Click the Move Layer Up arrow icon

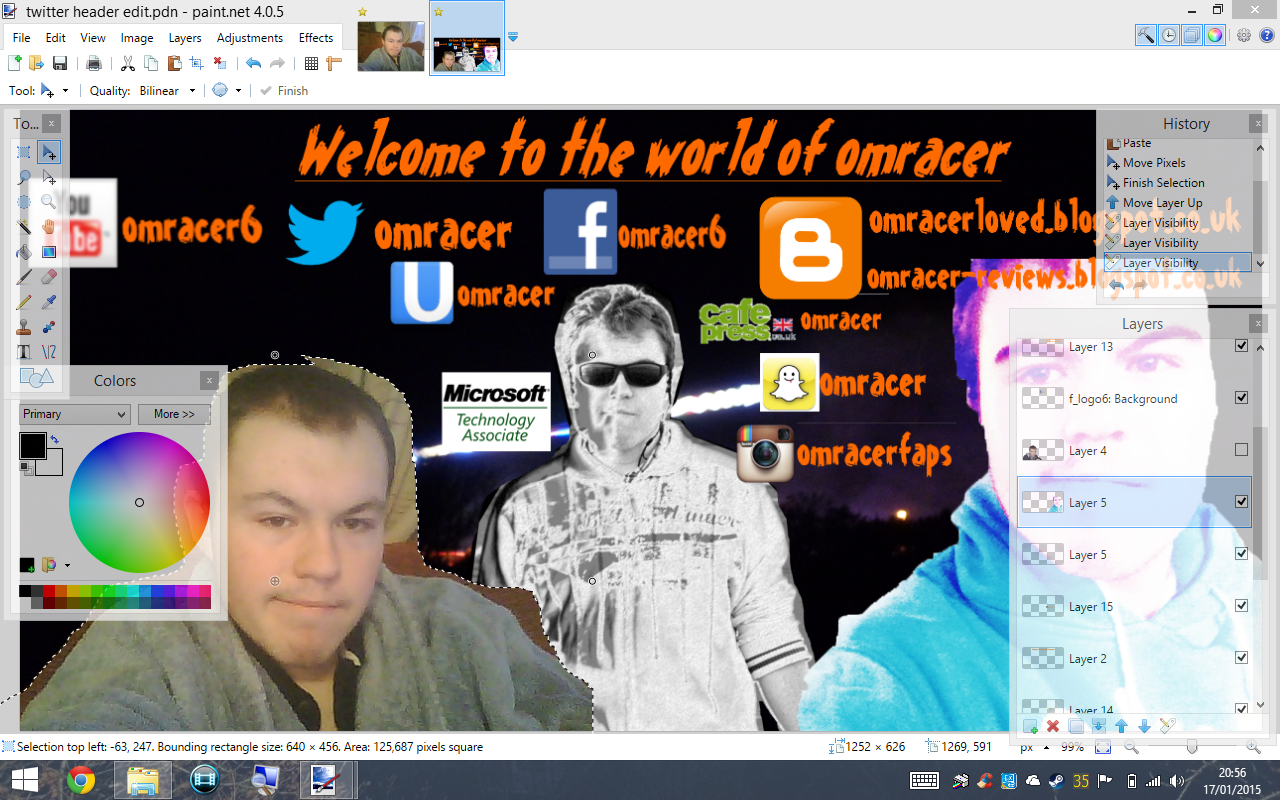pyautogui.click(x=1121, y=726)
